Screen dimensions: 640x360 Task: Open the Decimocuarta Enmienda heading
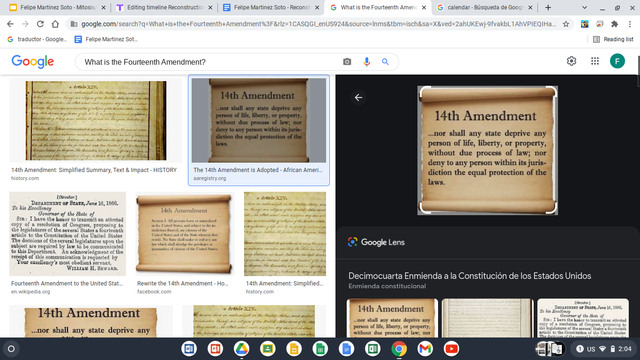[469, 276]
